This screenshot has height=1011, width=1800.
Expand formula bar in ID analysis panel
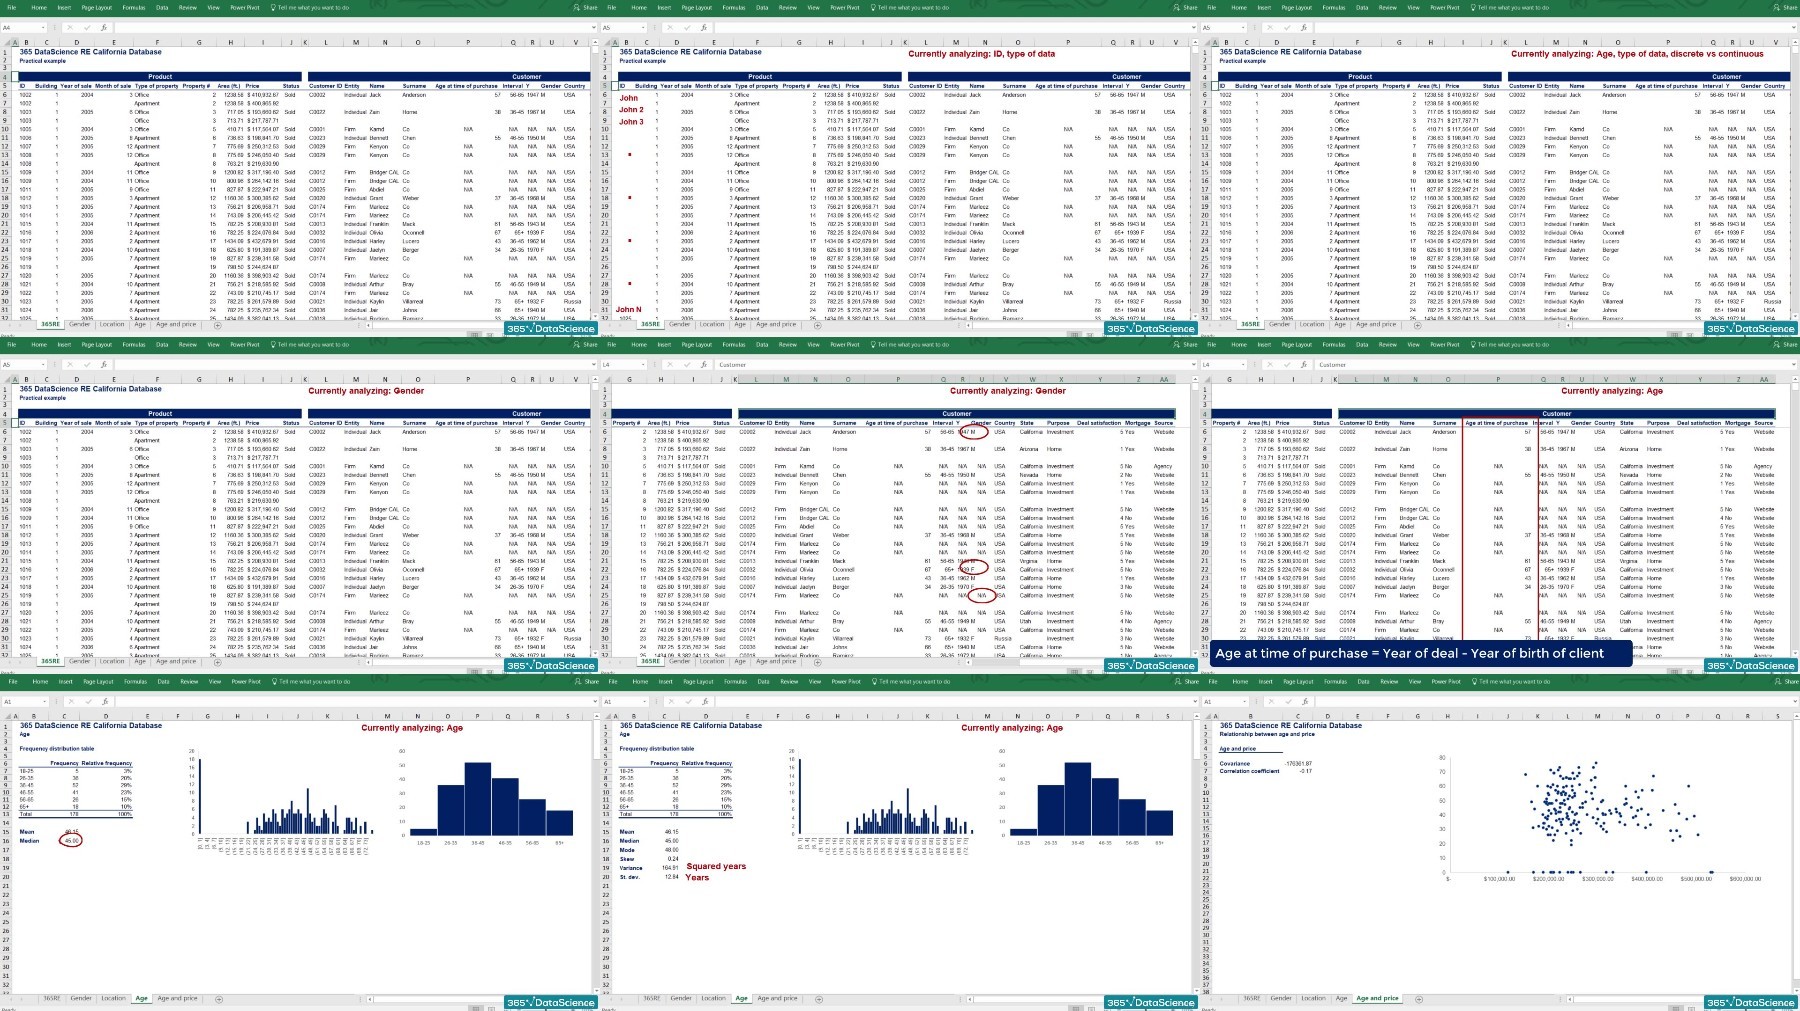pos(1194,28)
